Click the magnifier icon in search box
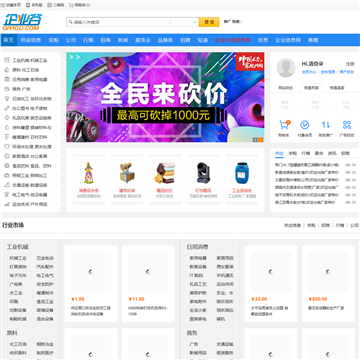This screenshot has width=360, height=360. coord(70,22)
